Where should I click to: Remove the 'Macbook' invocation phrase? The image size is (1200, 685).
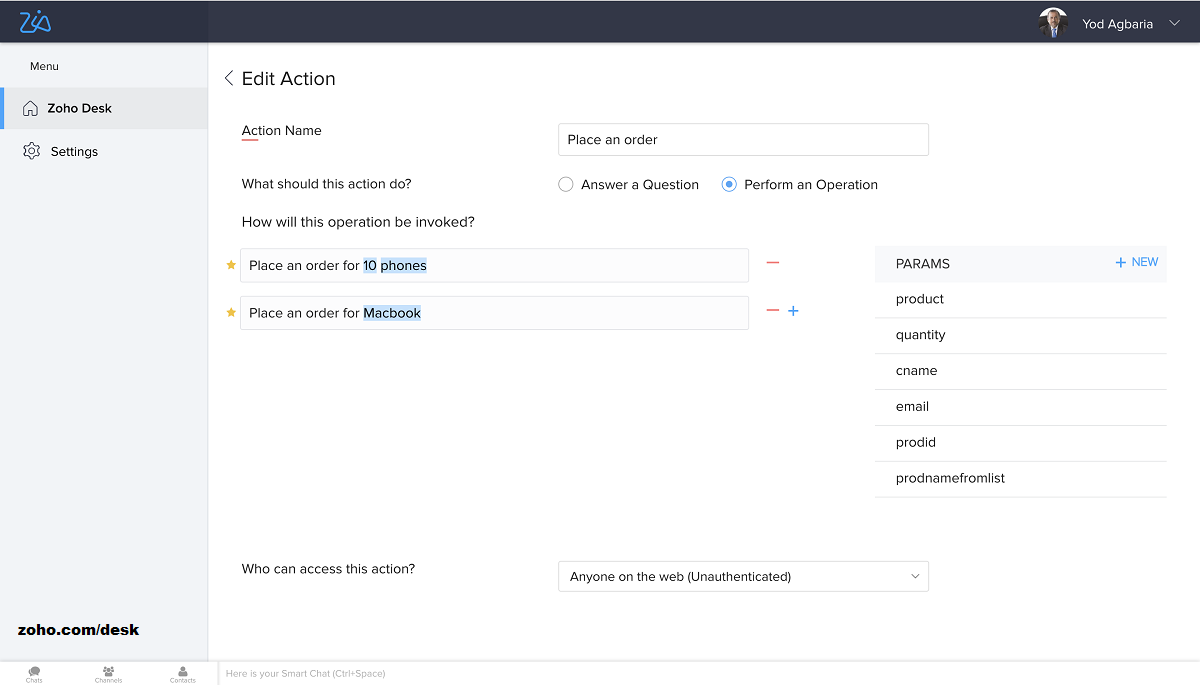(772, 311)
